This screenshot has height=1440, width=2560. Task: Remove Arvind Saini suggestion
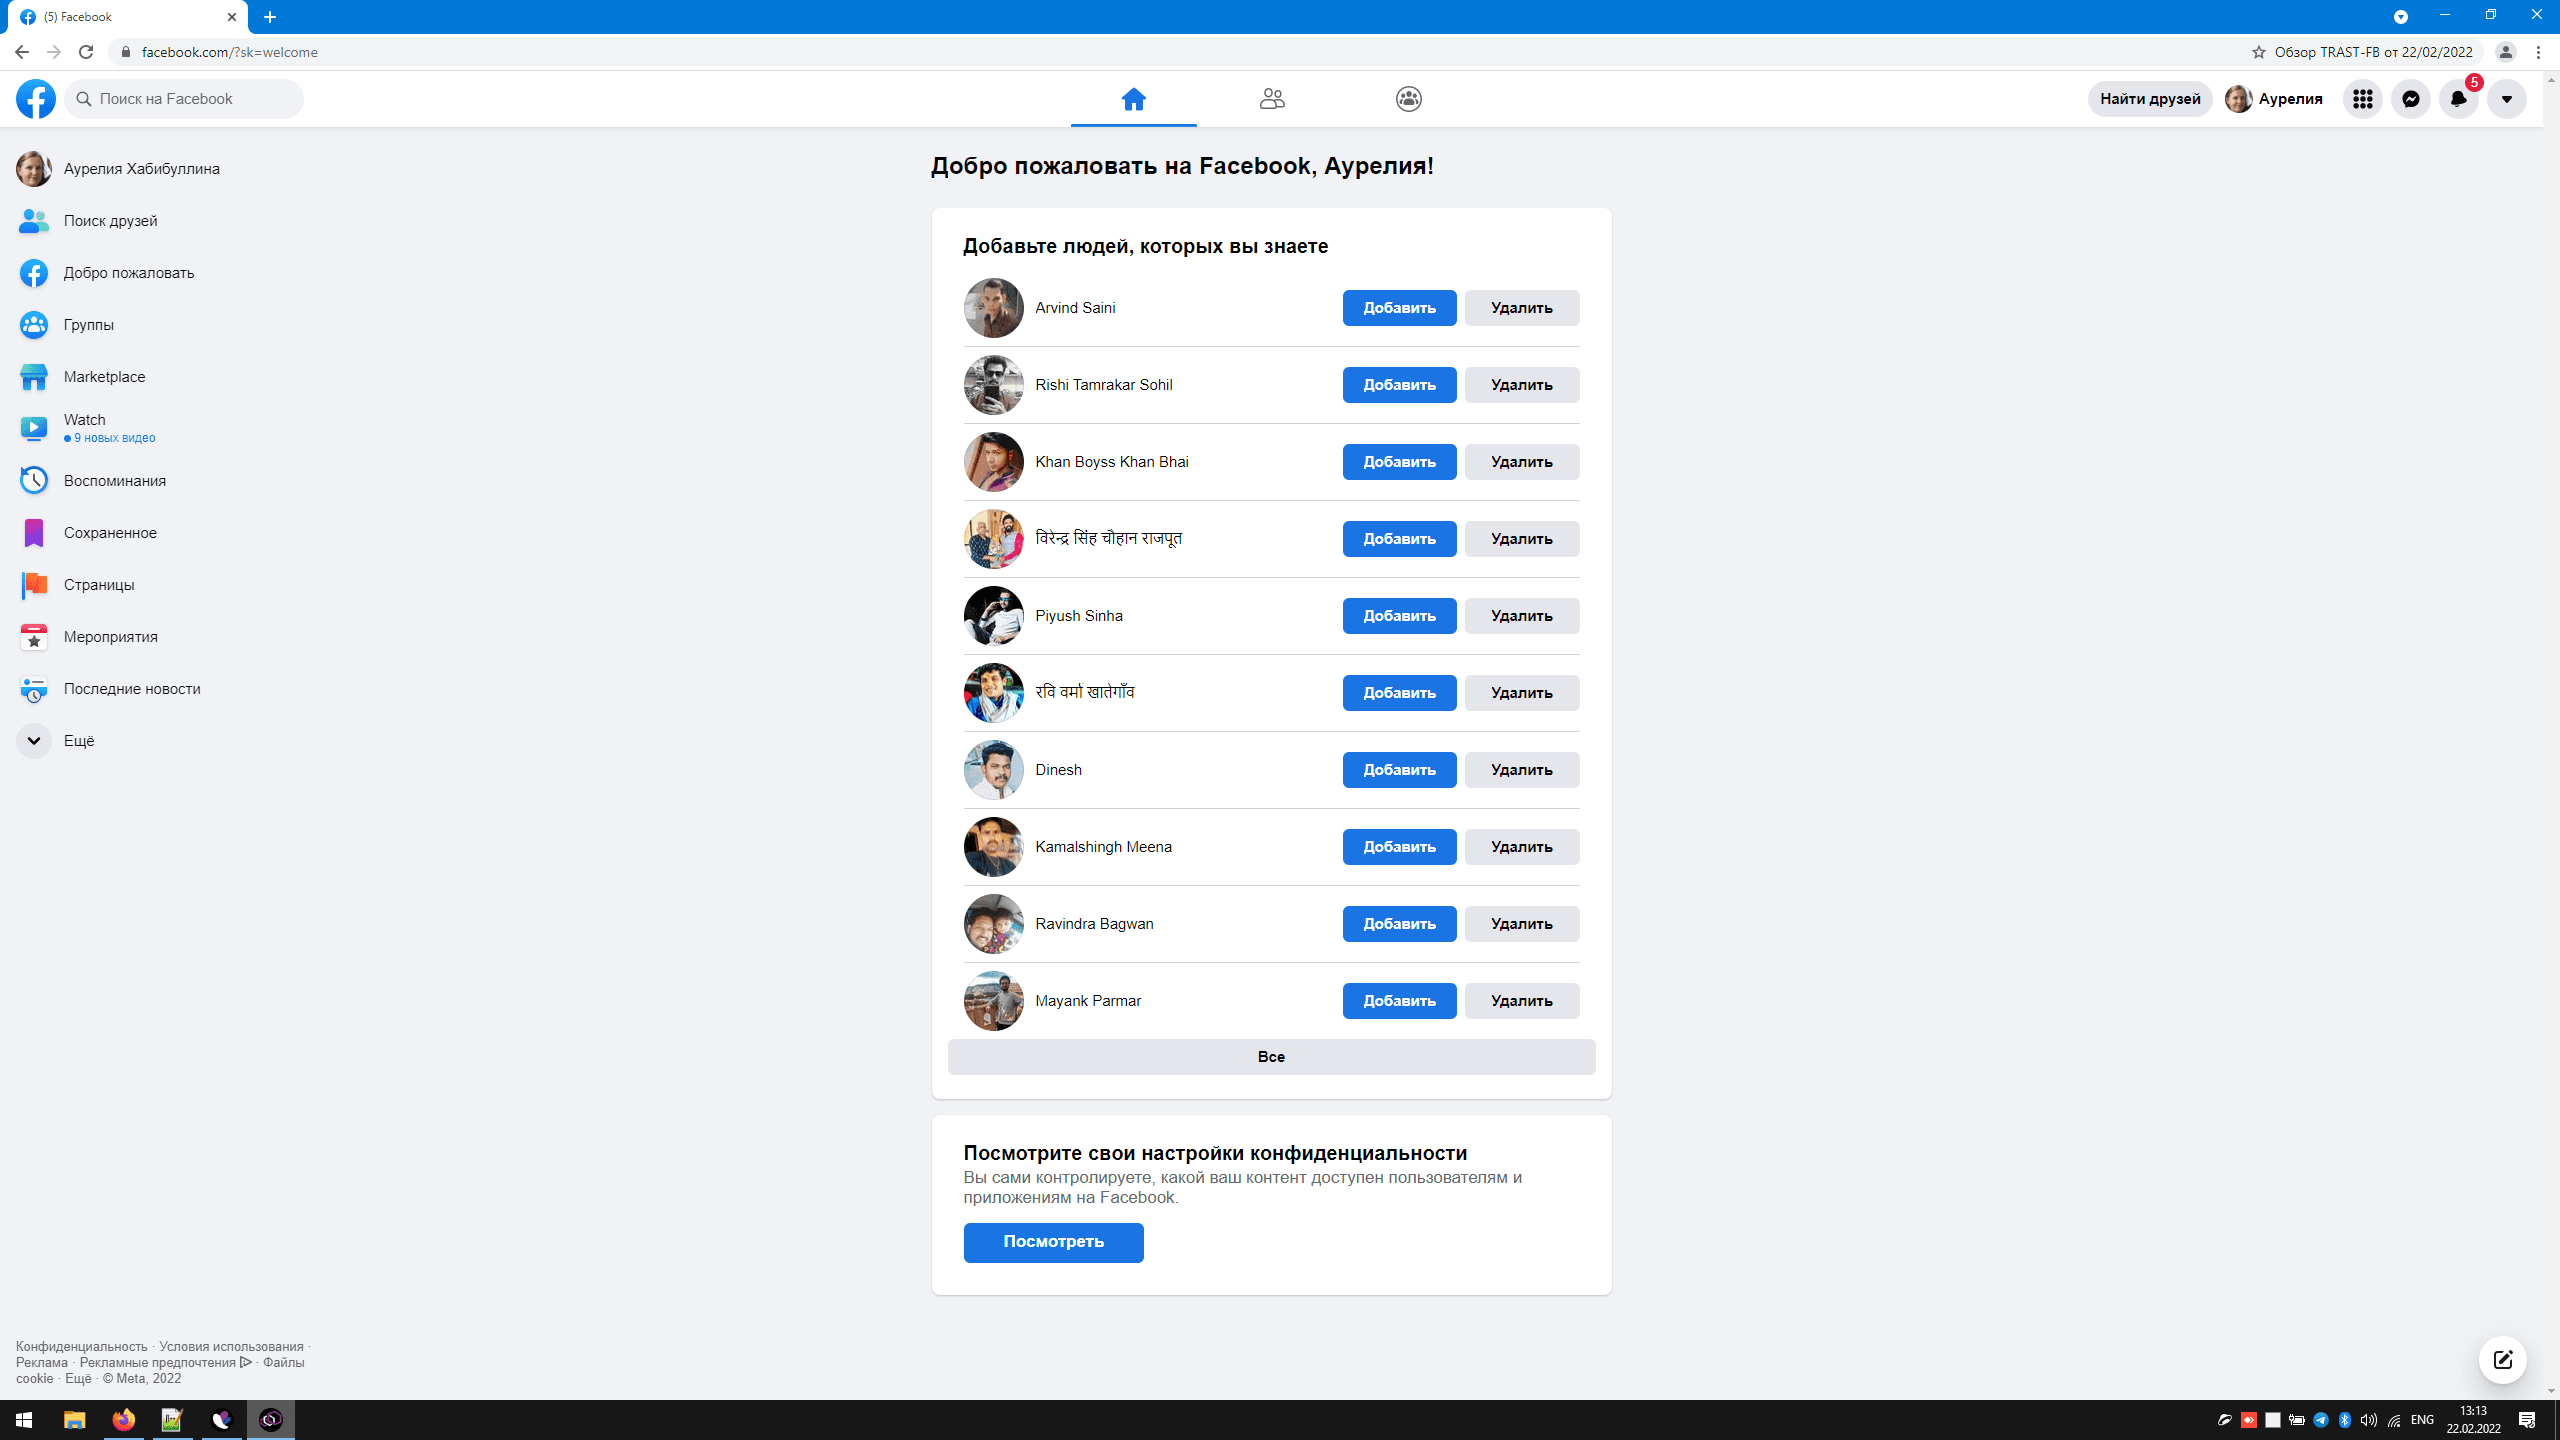1522,308
